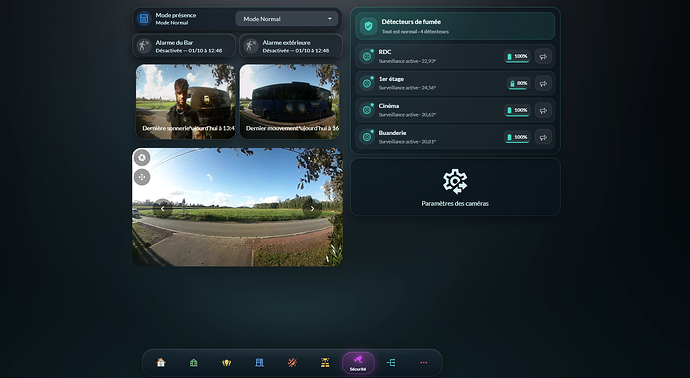Click the 1er étage 80% battery badge
This screenshot has width=690, height=378.
[x=518, y=83]
